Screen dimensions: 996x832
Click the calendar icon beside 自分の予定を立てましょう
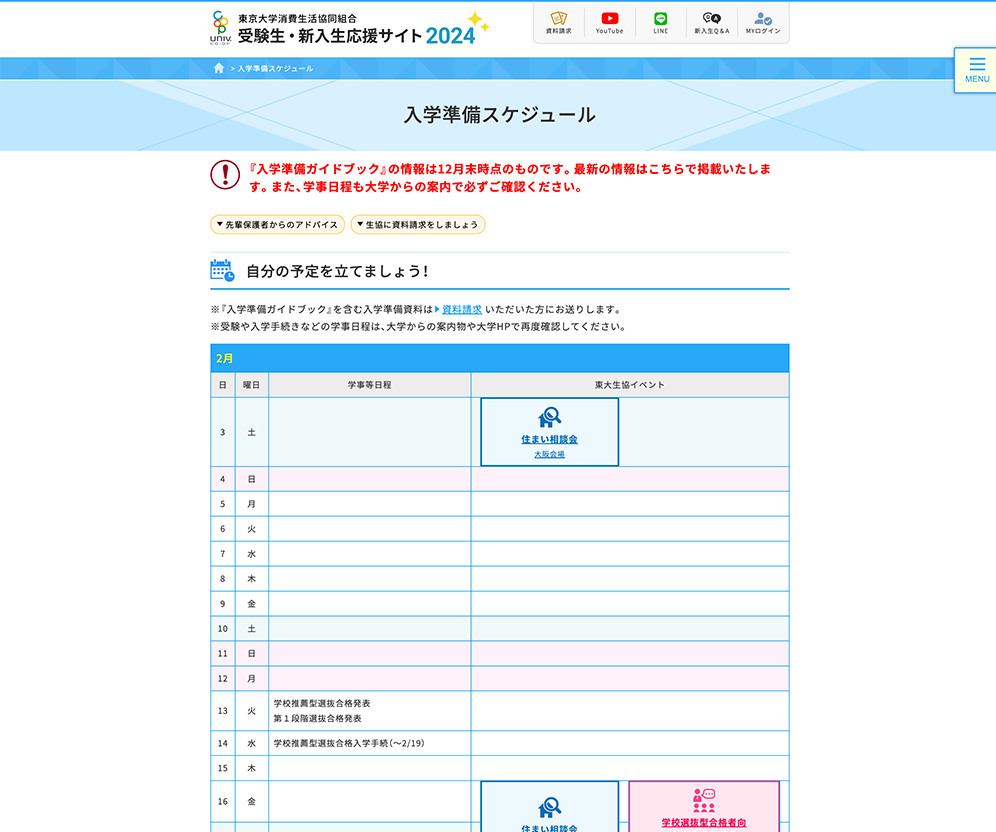(222, 271)
